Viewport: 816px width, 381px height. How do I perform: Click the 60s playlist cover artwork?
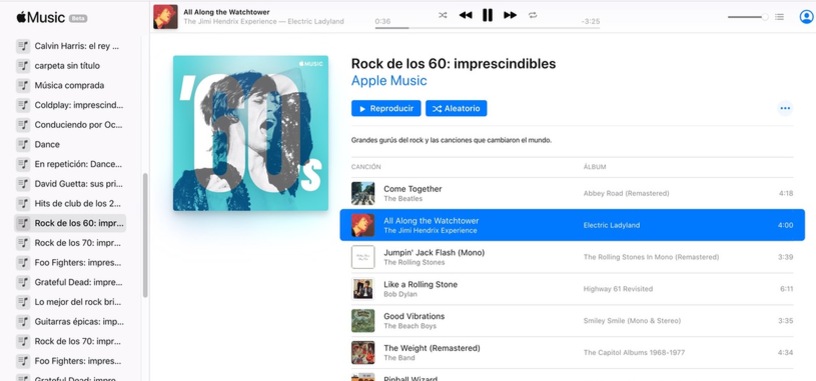tap(250, 133)
